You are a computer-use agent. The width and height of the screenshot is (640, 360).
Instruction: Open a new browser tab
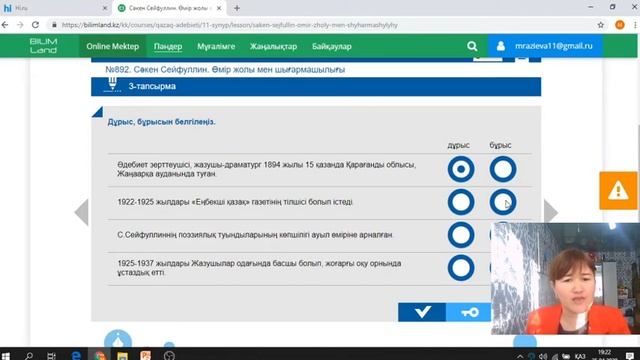(x=237, y=8)
